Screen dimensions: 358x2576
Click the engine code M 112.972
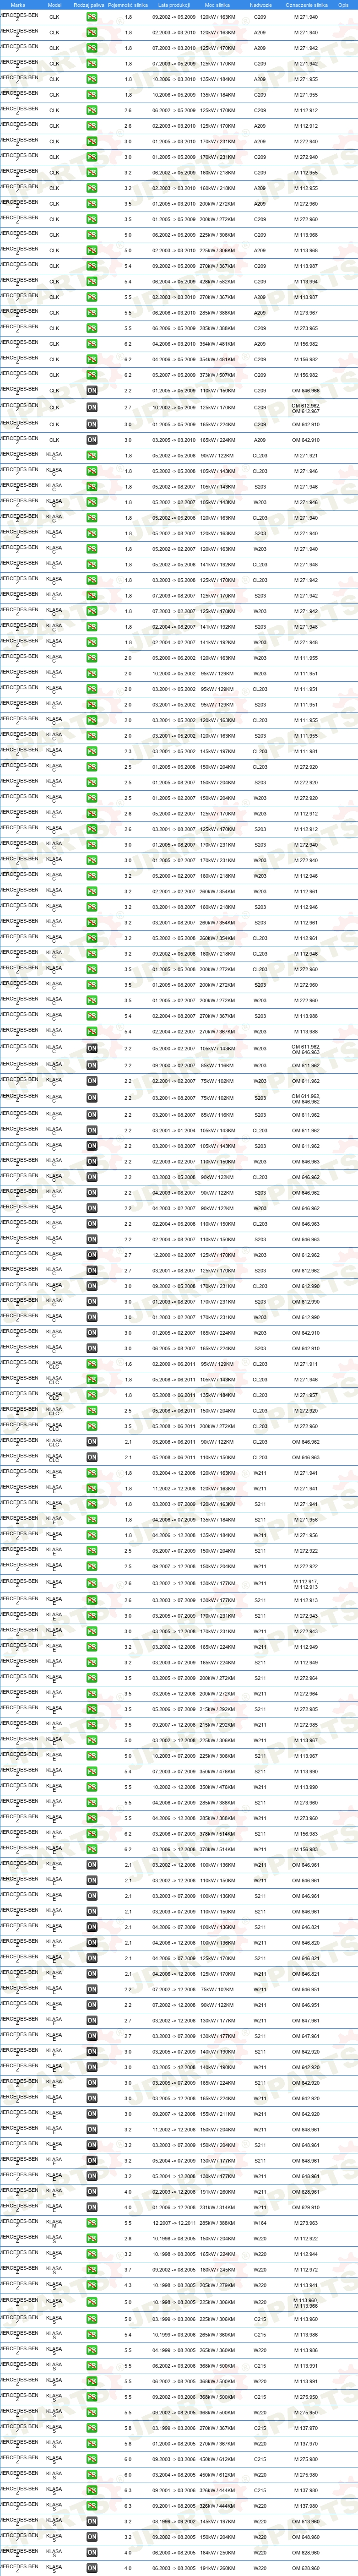tap(306, 2269)
